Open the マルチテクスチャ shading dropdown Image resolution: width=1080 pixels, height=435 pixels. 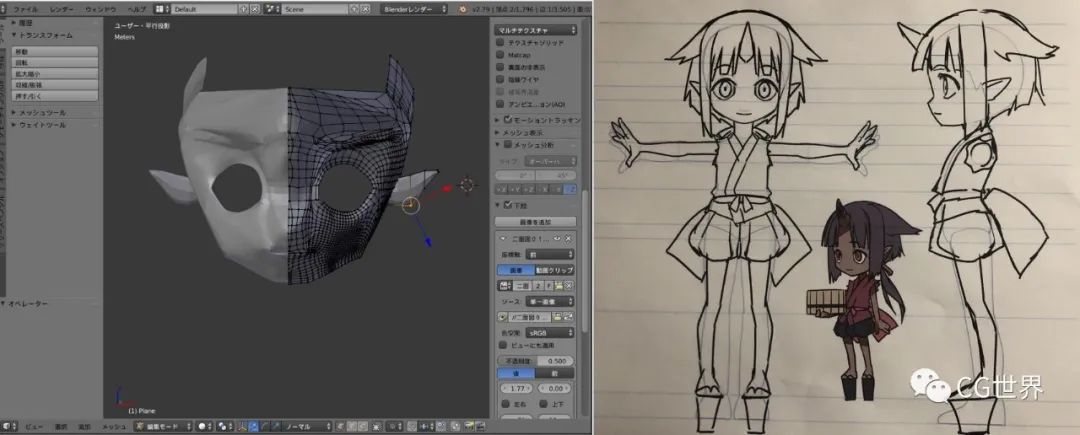(536, 30)
